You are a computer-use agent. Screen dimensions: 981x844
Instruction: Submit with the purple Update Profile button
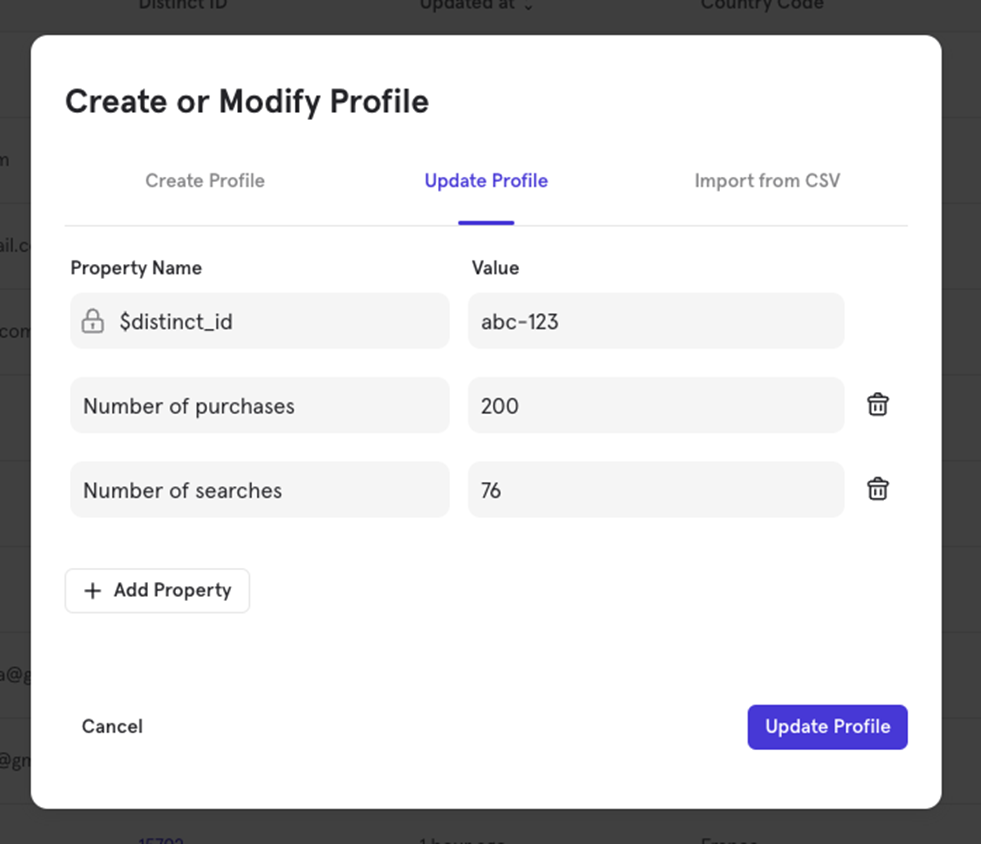pyautogui.click(x=827, y=727)
